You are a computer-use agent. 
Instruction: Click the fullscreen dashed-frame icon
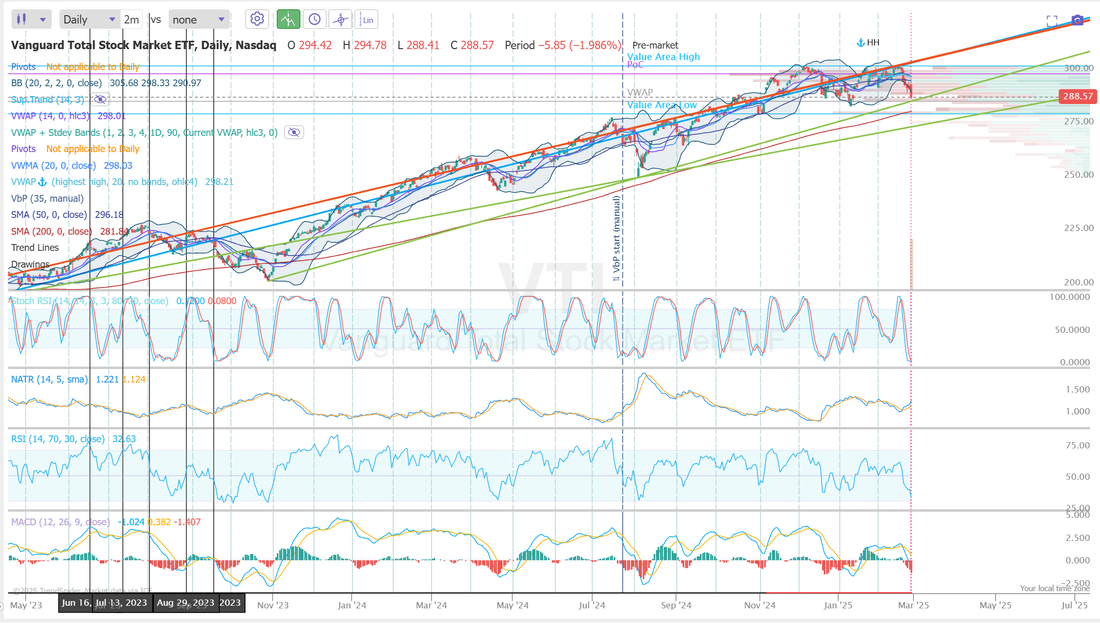[1052, 21]
